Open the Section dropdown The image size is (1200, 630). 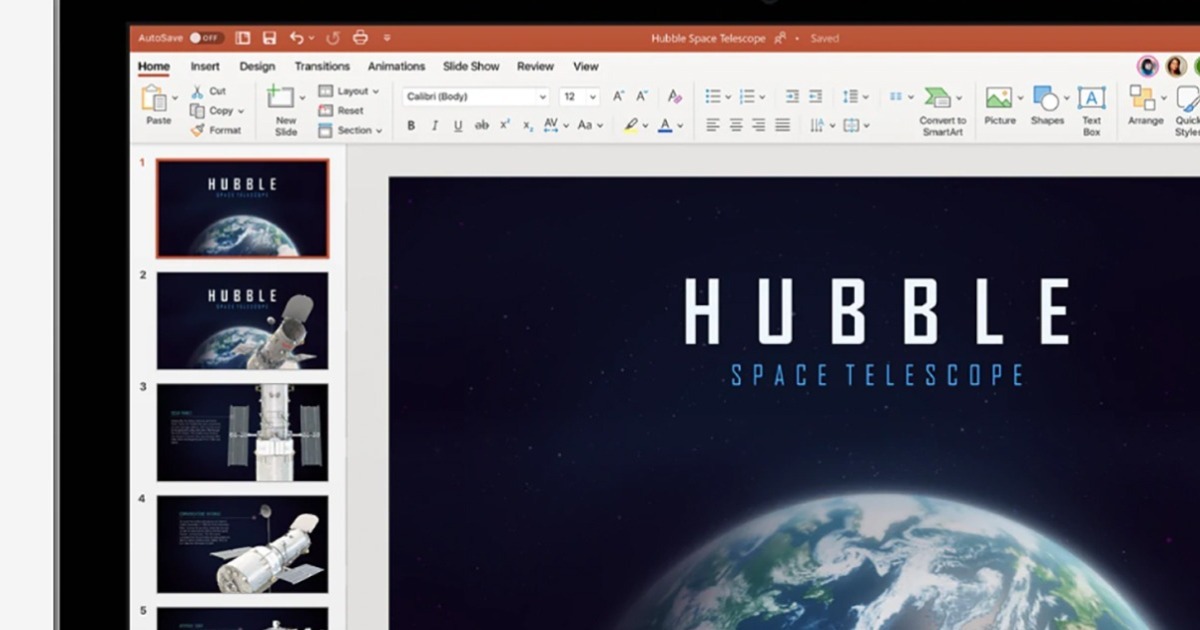tap(351, 131)
